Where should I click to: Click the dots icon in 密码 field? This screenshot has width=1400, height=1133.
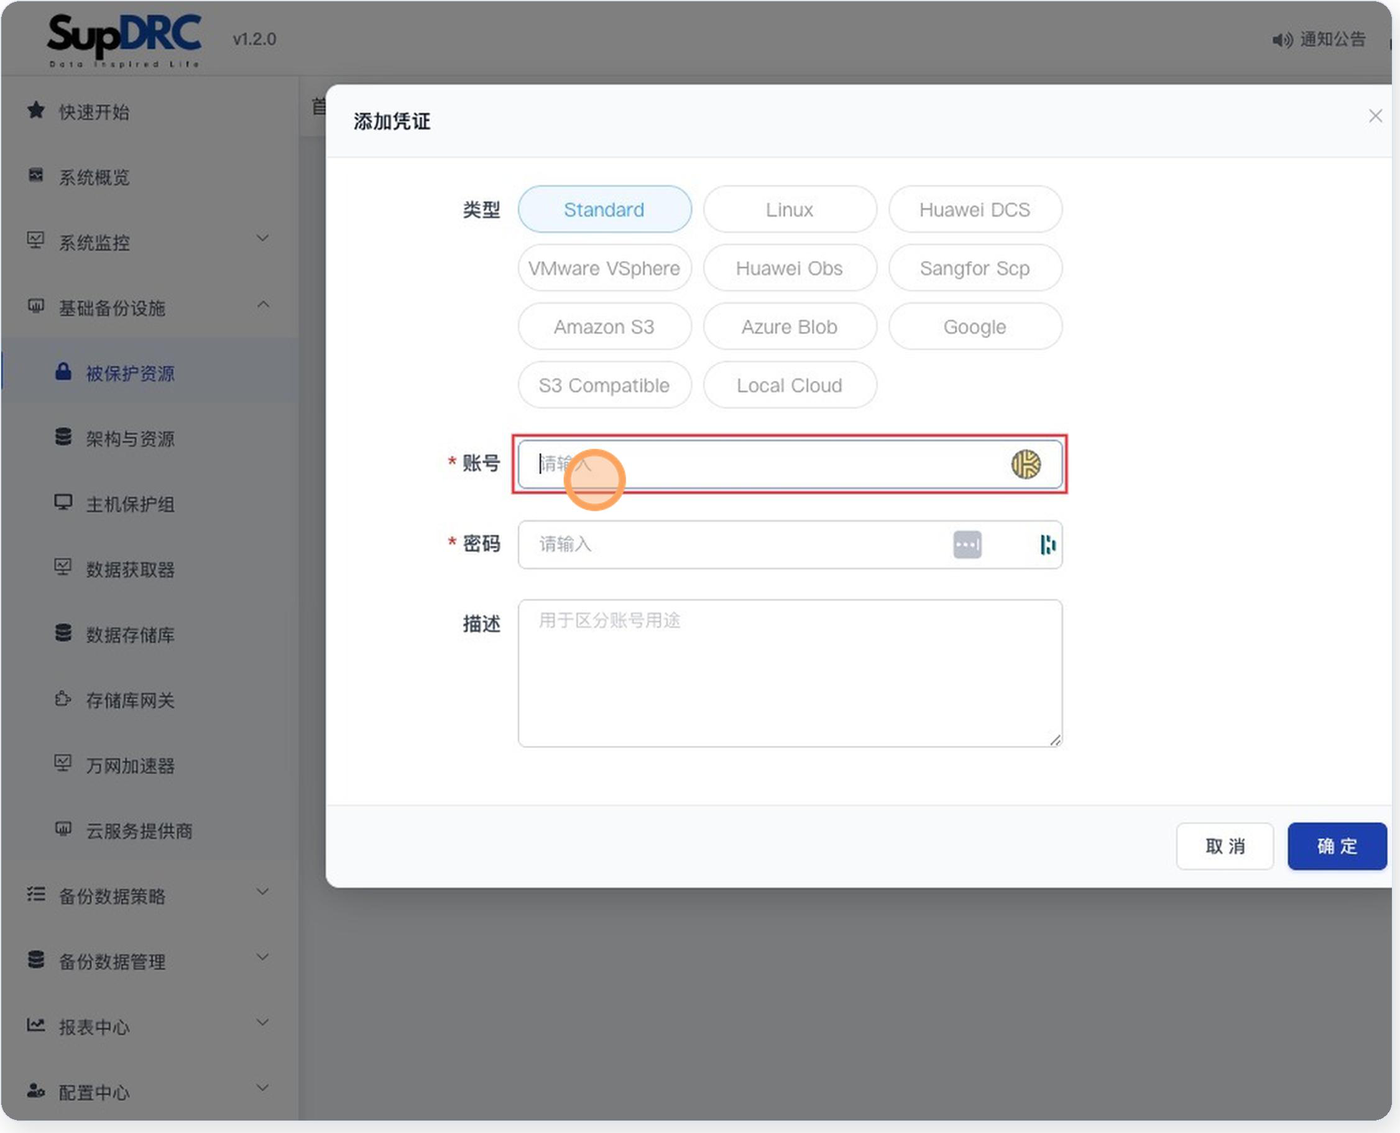click(967, 544)
